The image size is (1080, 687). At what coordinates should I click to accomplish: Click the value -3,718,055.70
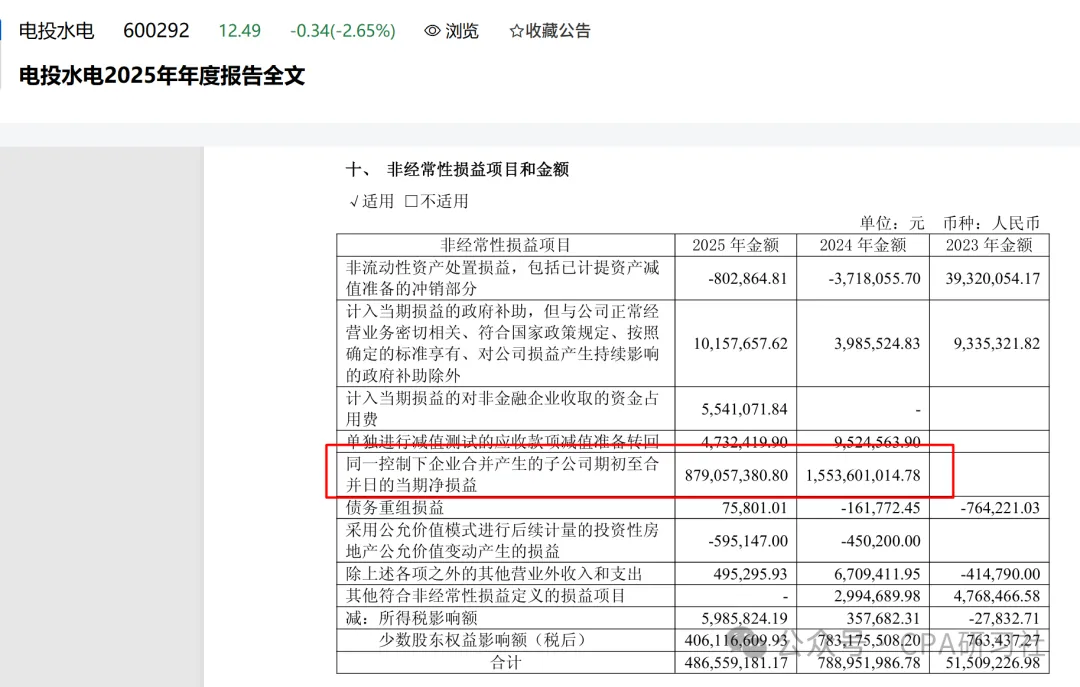point(875,278)
